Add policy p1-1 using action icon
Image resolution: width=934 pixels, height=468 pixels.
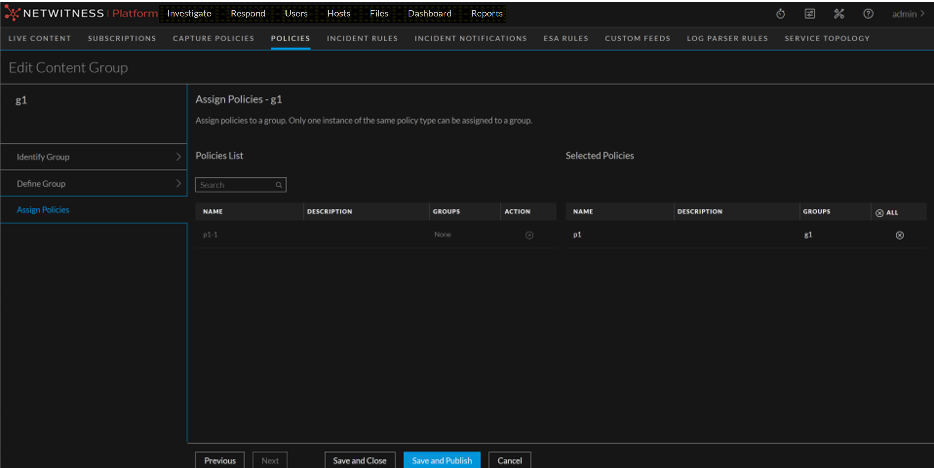[529, 235]
